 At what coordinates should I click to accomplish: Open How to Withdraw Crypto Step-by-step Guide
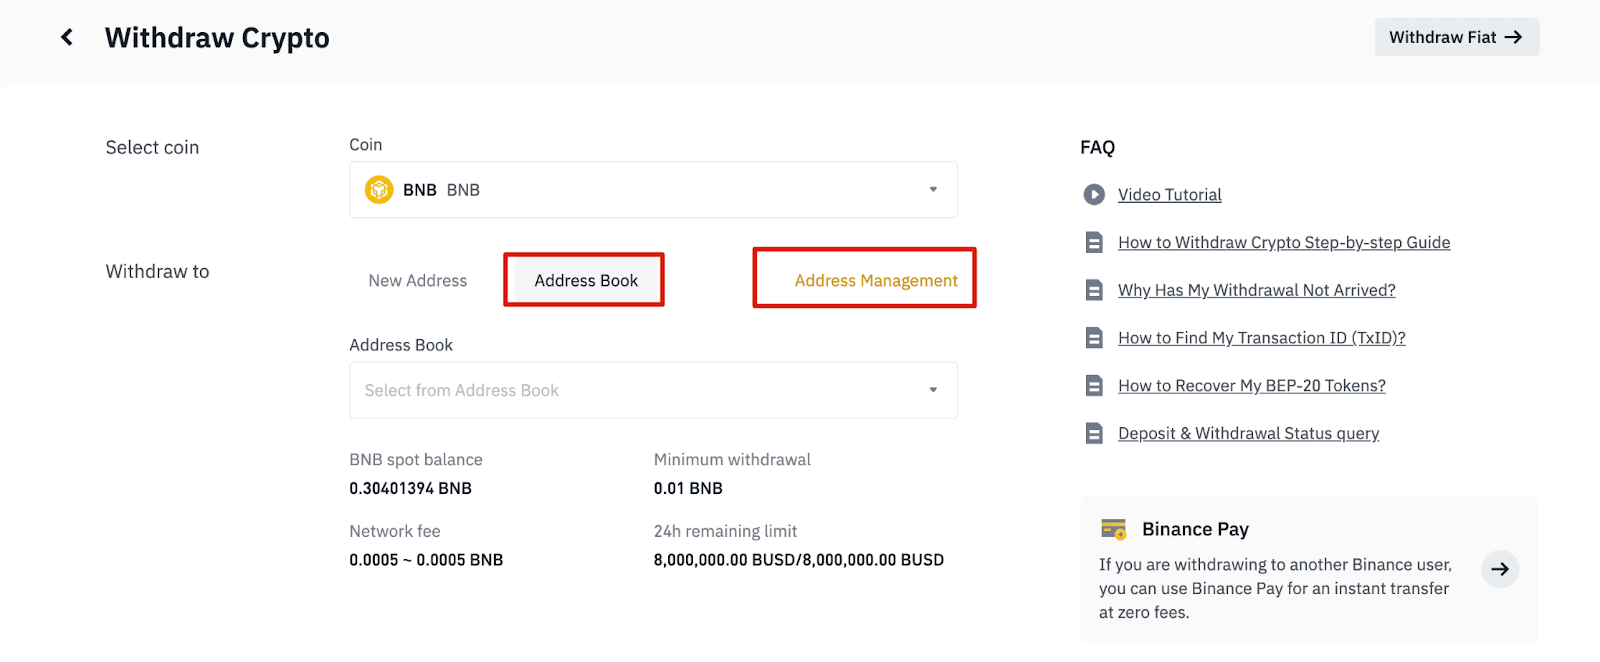click(1284, 243)
